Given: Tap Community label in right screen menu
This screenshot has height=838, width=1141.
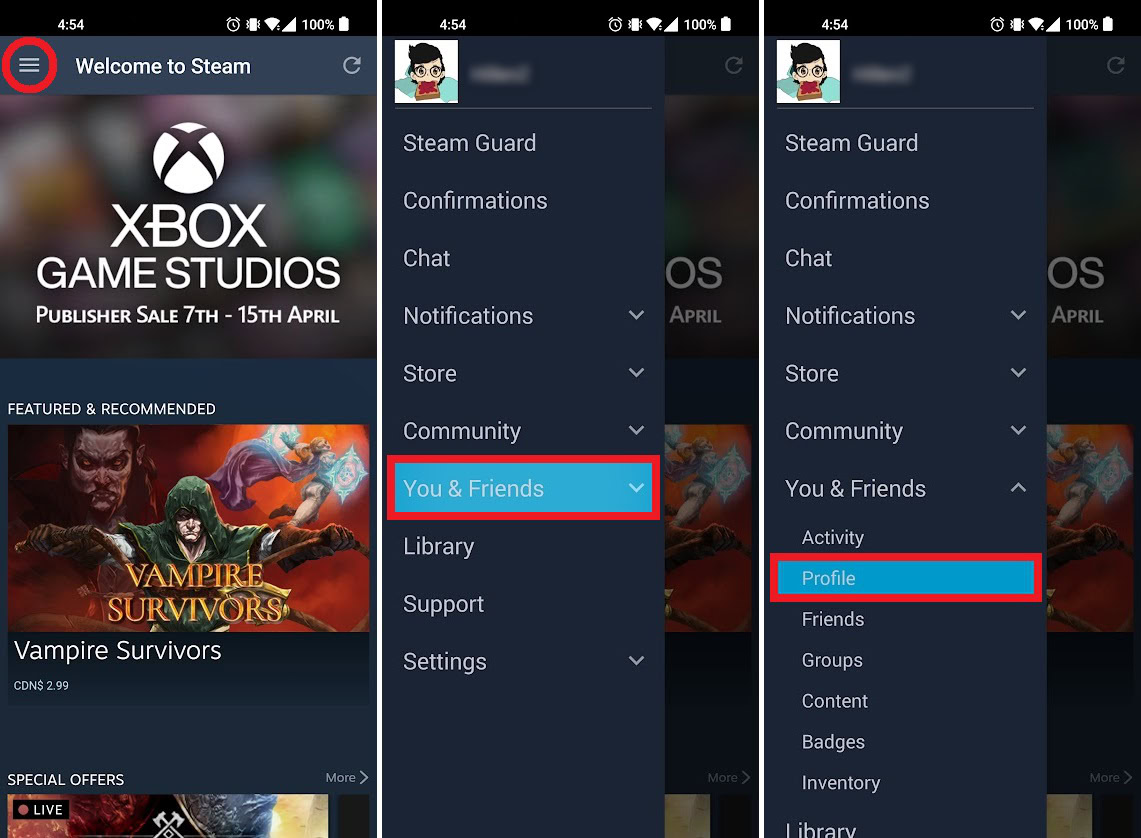Looking at the screenshot, I should [844, 431].
